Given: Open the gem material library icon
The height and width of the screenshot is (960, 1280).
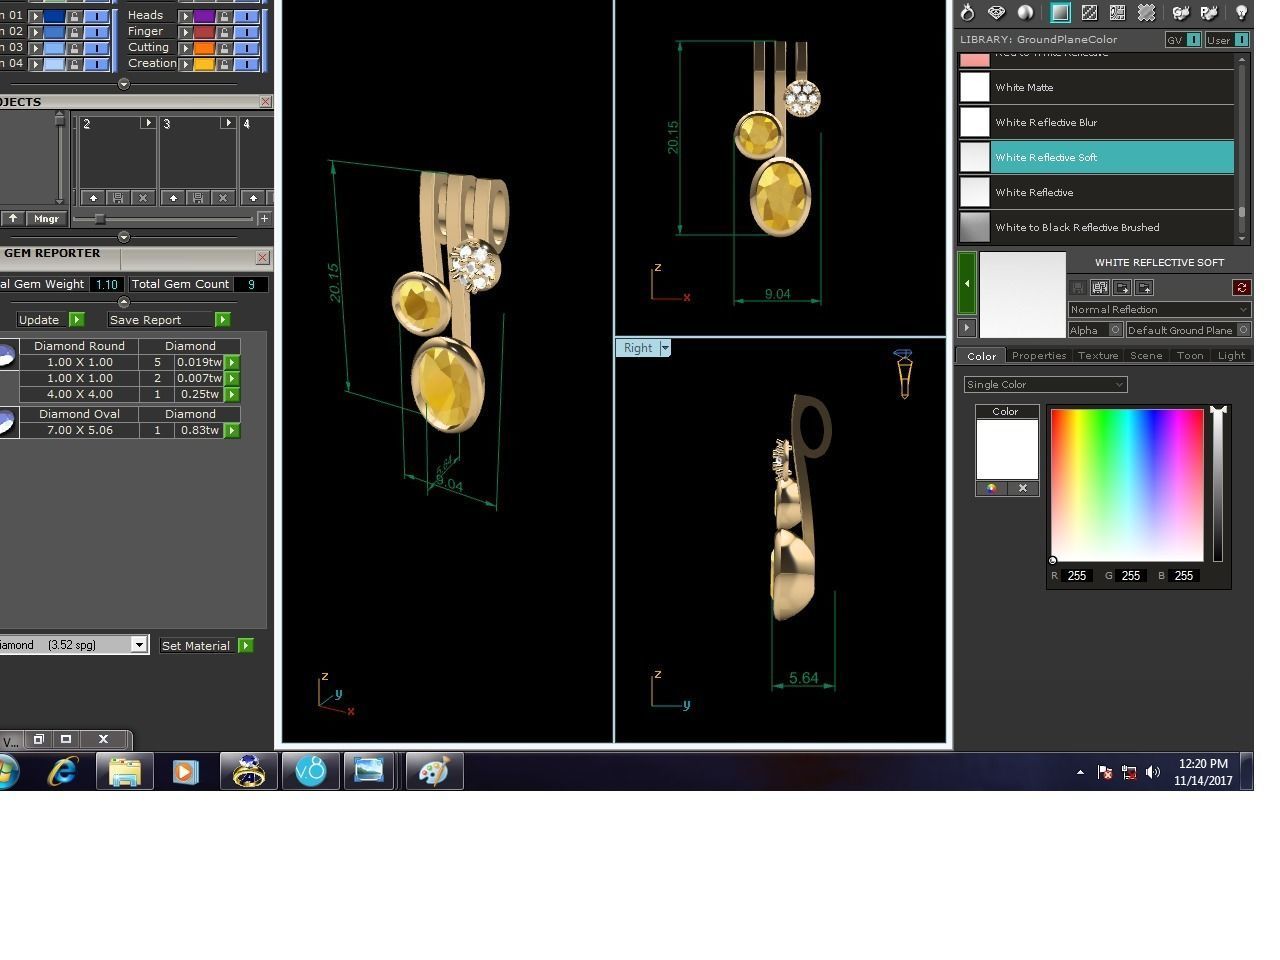Looking at the screenshot, I should point(996,13).
